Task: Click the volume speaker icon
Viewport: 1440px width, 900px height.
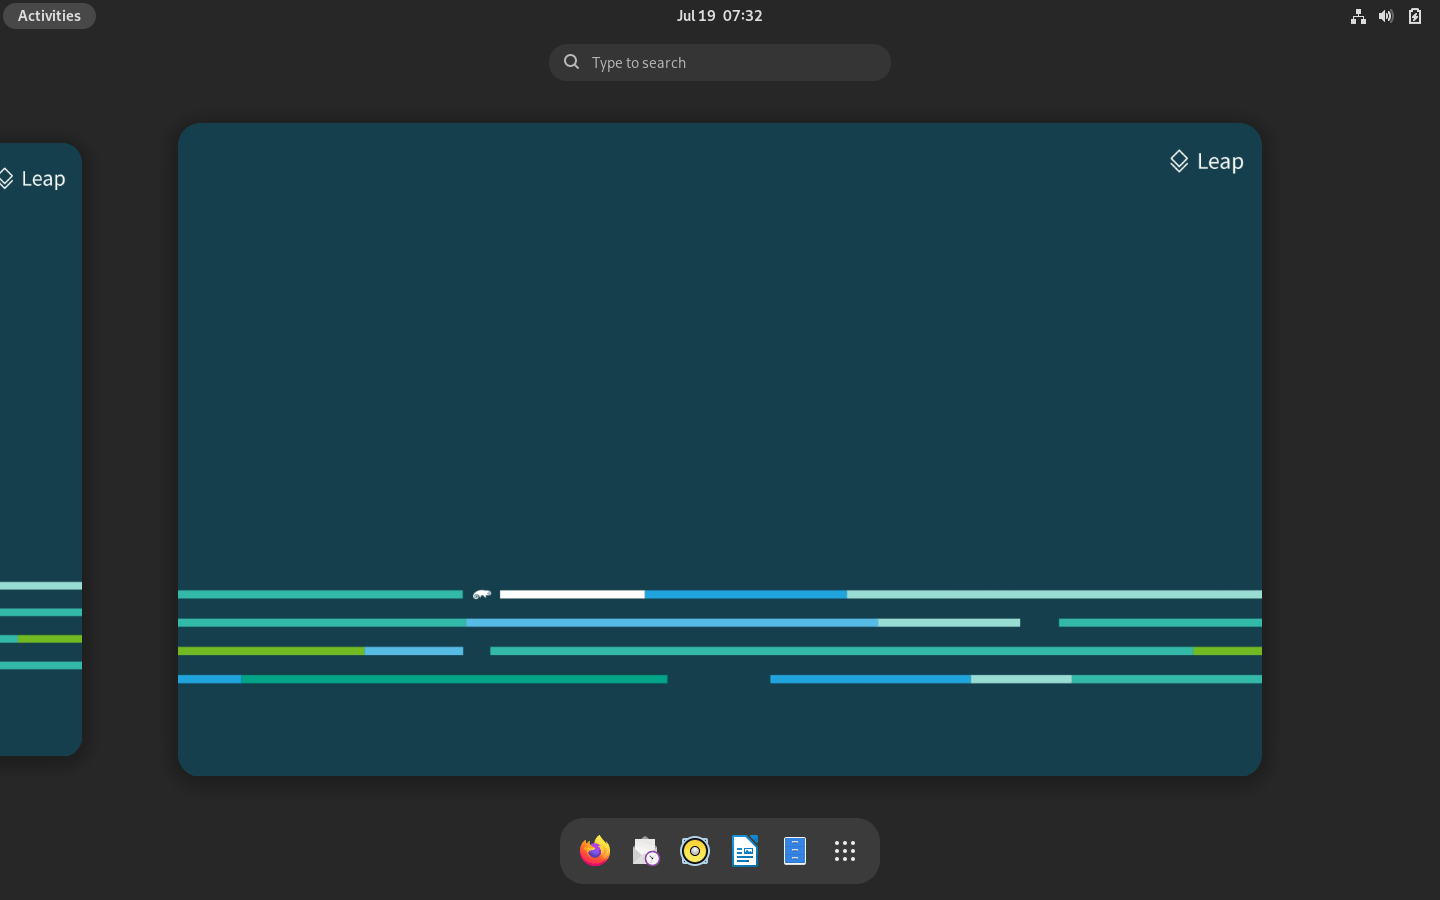Action: click(x=1386, y=16)
